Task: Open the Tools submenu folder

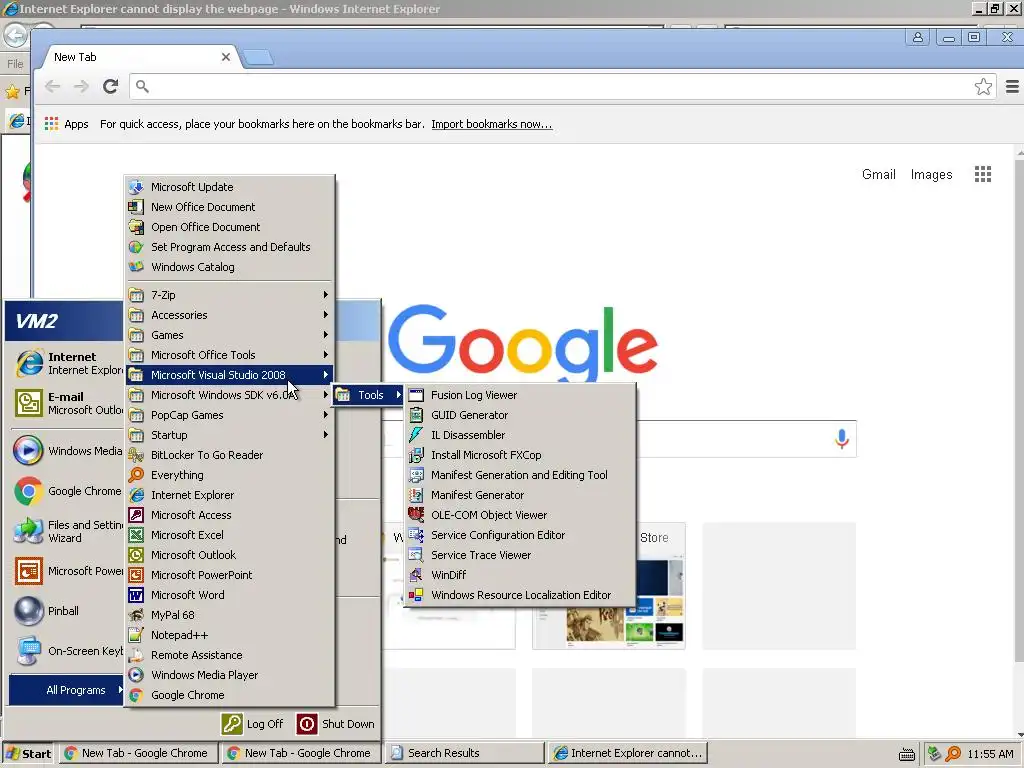Action: click(368, 395)
